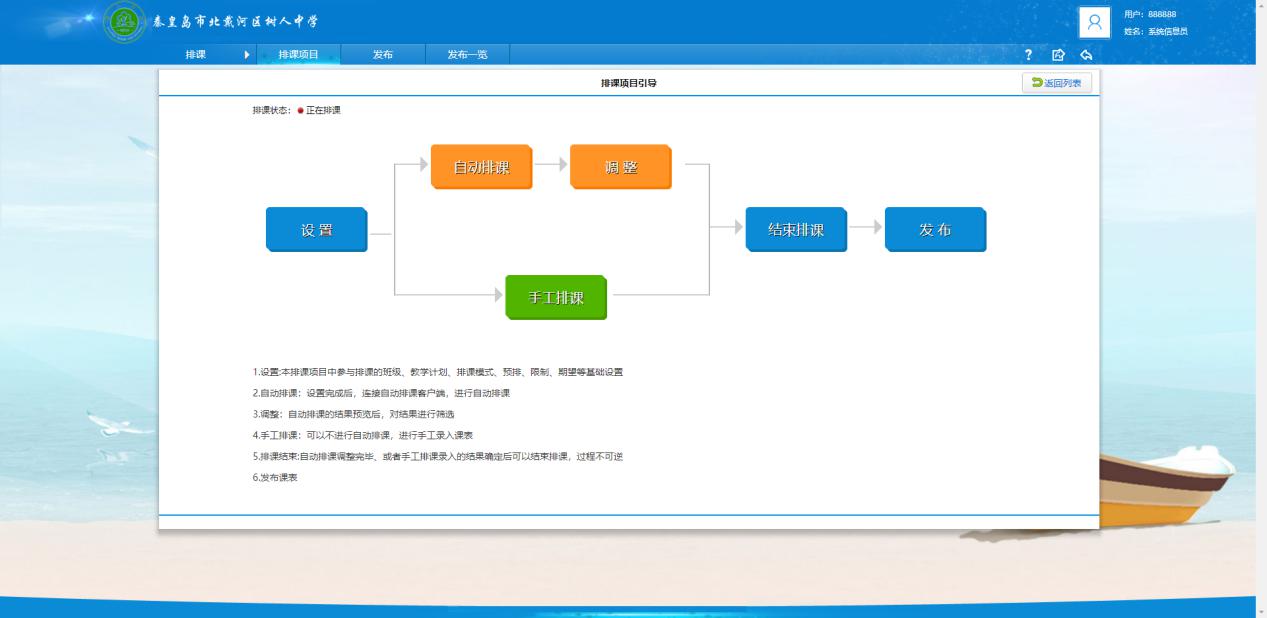The height and width of the screenshot is (618, 1267).
Task: Expand the 排课 menu arrow
Action: (x=247, y=55)
